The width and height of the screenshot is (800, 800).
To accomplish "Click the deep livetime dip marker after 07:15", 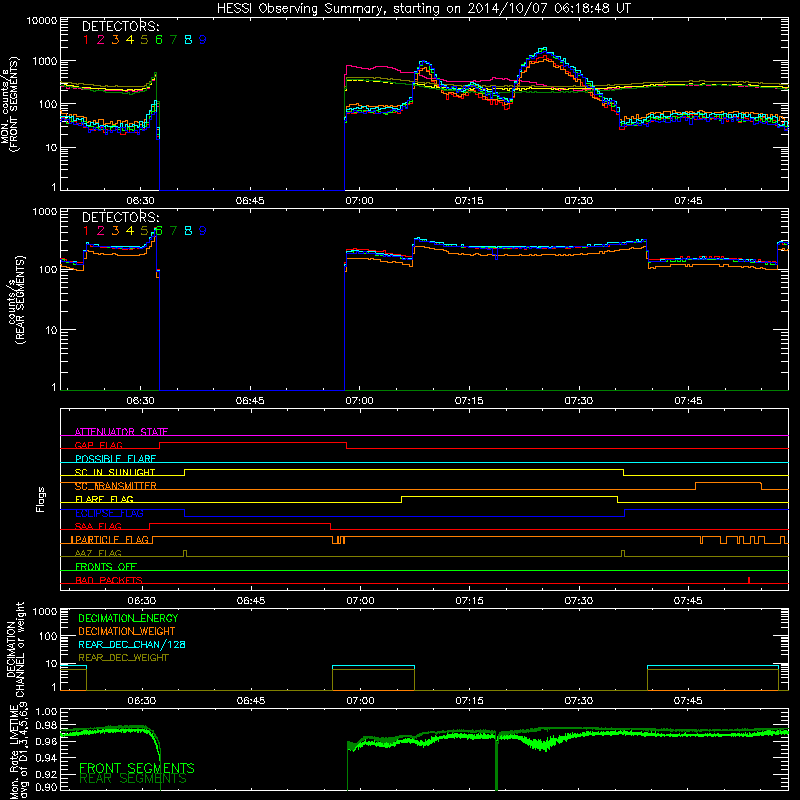I will tap(496, 763).
